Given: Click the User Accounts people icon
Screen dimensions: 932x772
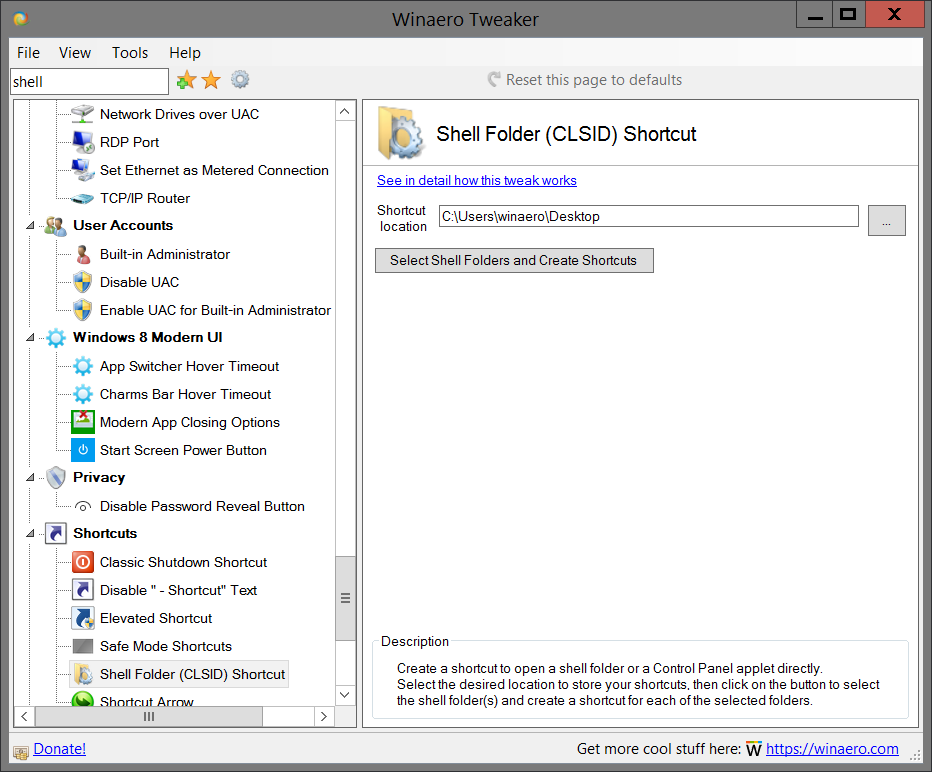Looking at the screenshot, I should tap(55, 226).
